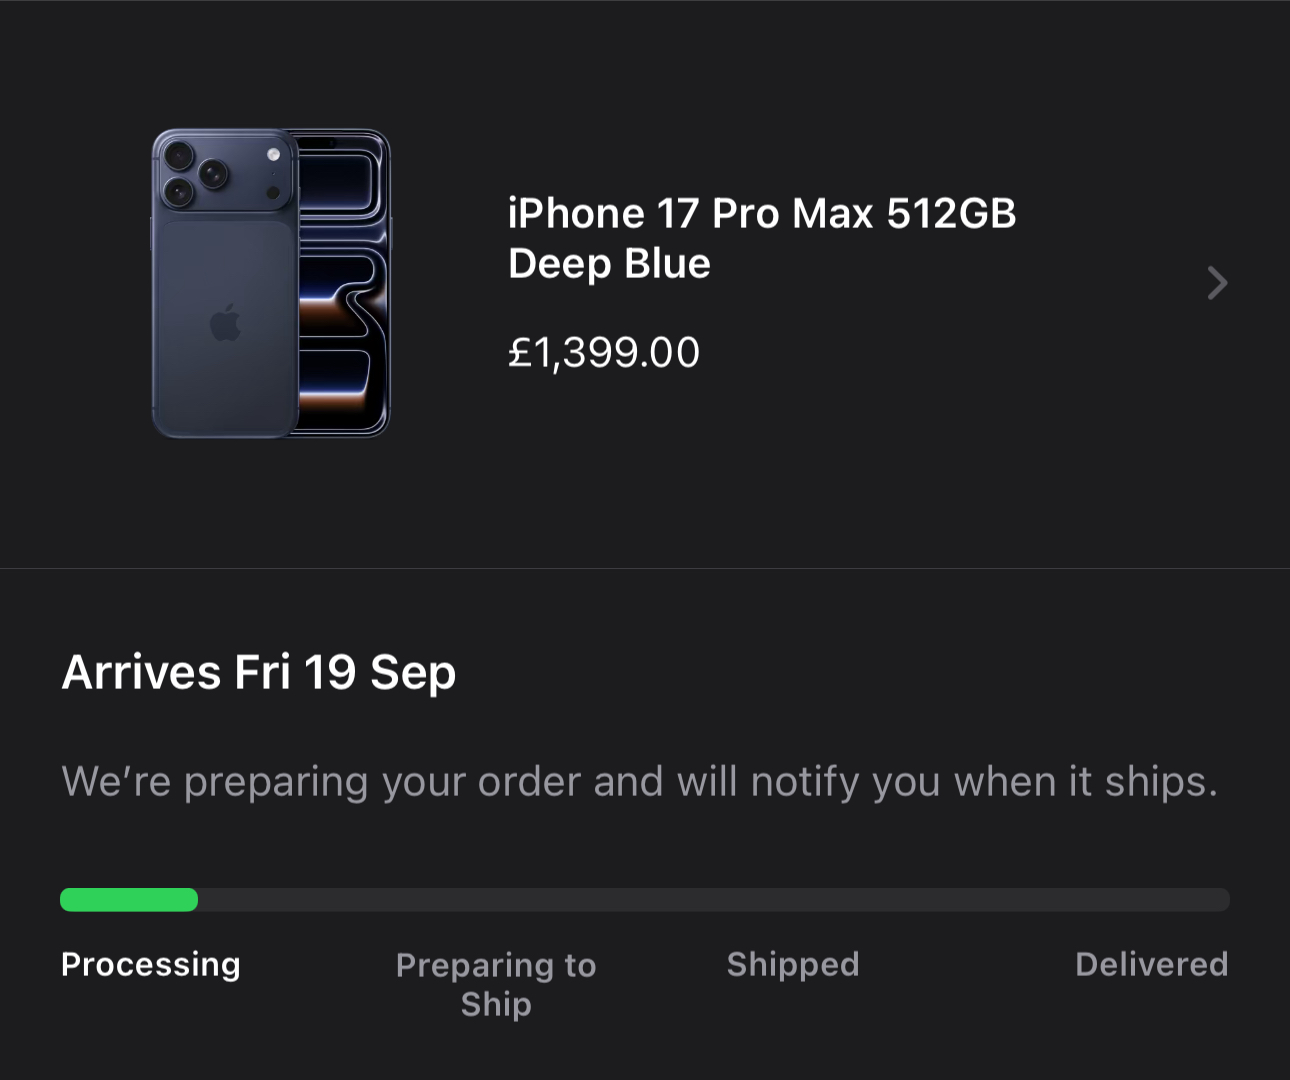
Task: Click the top-left camera lens on the iPhone
Action: coord(179,156)
